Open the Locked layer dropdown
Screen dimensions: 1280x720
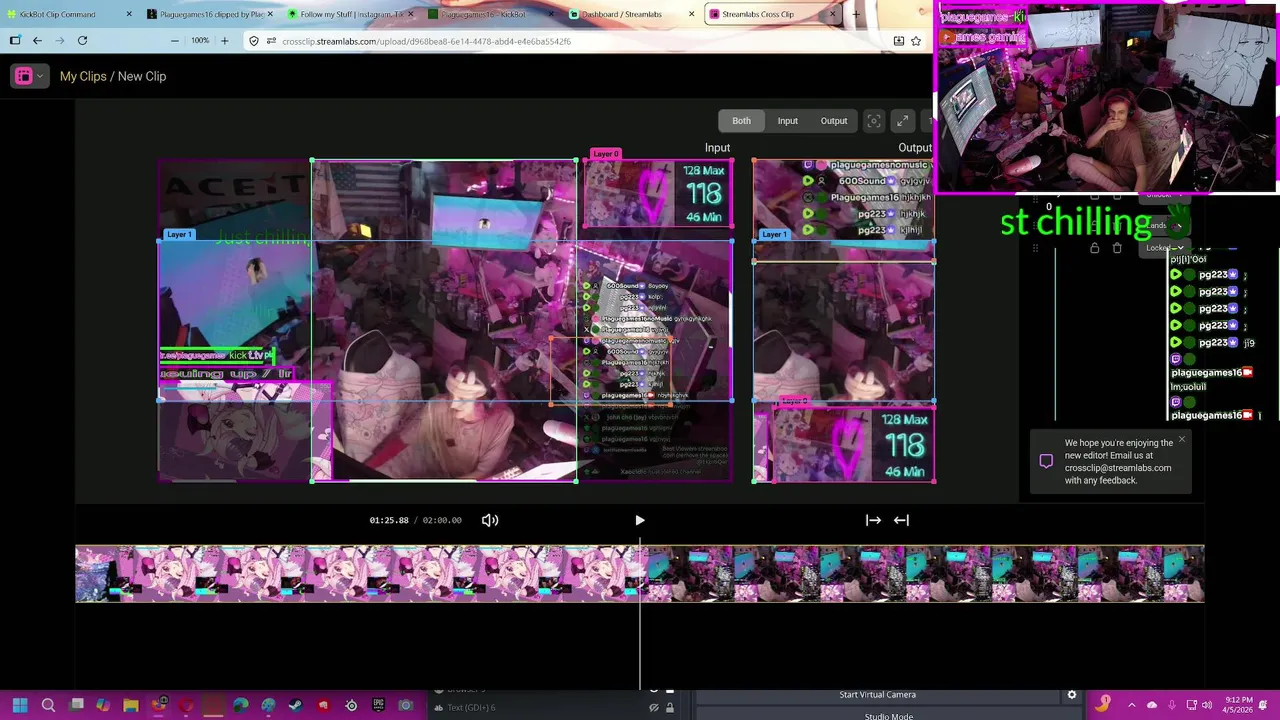tap(1165, 248)
